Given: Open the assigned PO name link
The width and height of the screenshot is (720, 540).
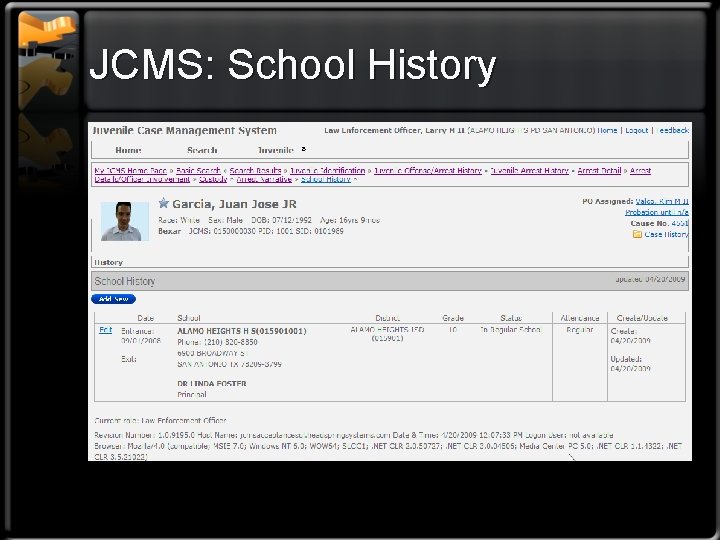Looking at the screenshot, I should 662,201.
